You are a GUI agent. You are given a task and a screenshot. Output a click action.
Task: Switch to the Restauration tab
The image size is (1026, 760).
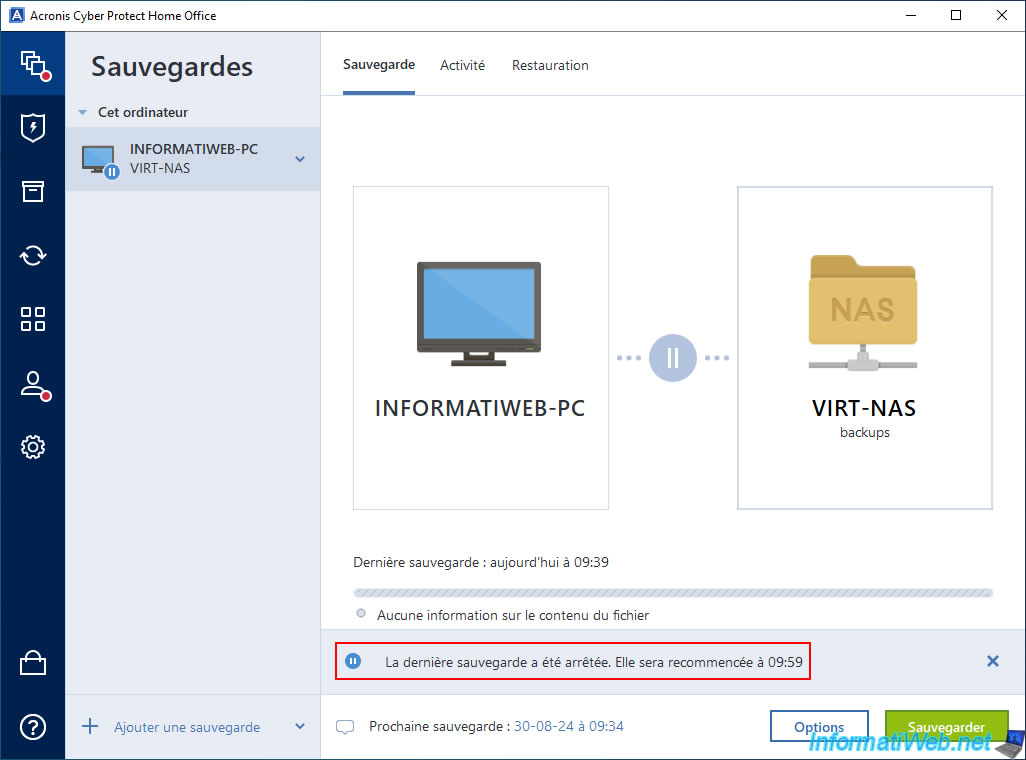pyautogui.click(x=550, y=65)
